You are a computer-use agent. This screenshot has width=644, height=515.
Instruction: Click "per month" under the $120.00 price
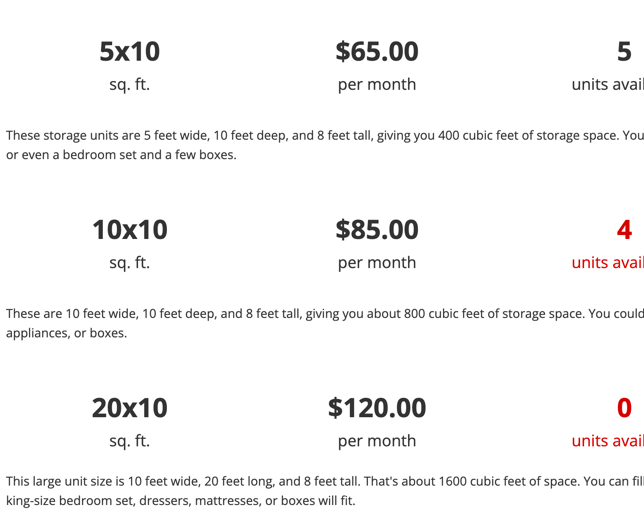(377, 440)
